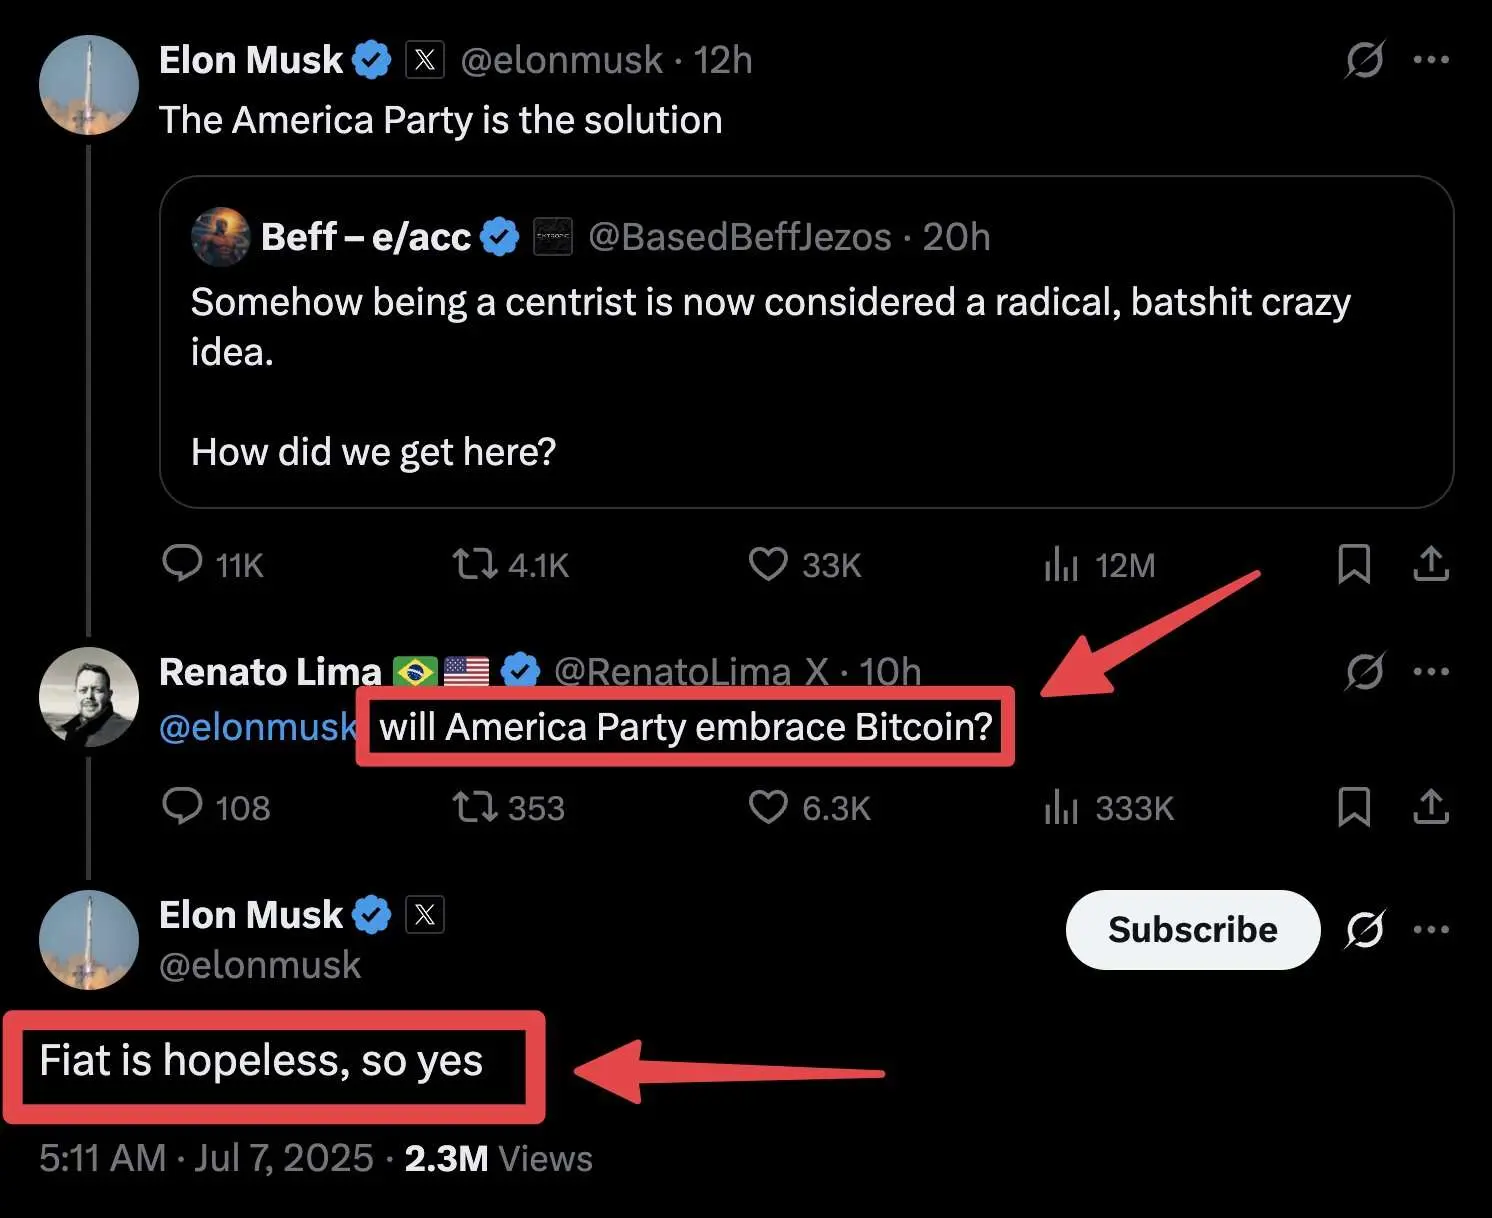Viewport: 1492px width, 1218px height.
Task: Open the @elonmusk mention in Renato's reply
Action: pos(257,727)
